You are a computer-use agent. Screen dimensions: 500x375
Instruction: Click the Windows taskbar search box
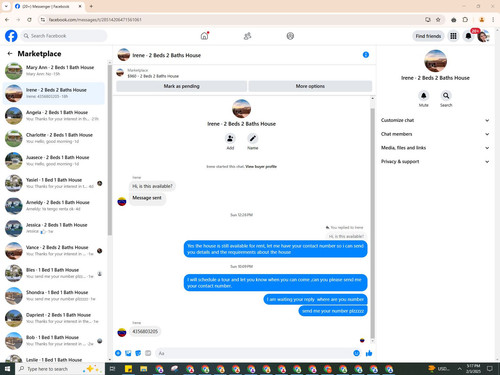coord(60,369)
